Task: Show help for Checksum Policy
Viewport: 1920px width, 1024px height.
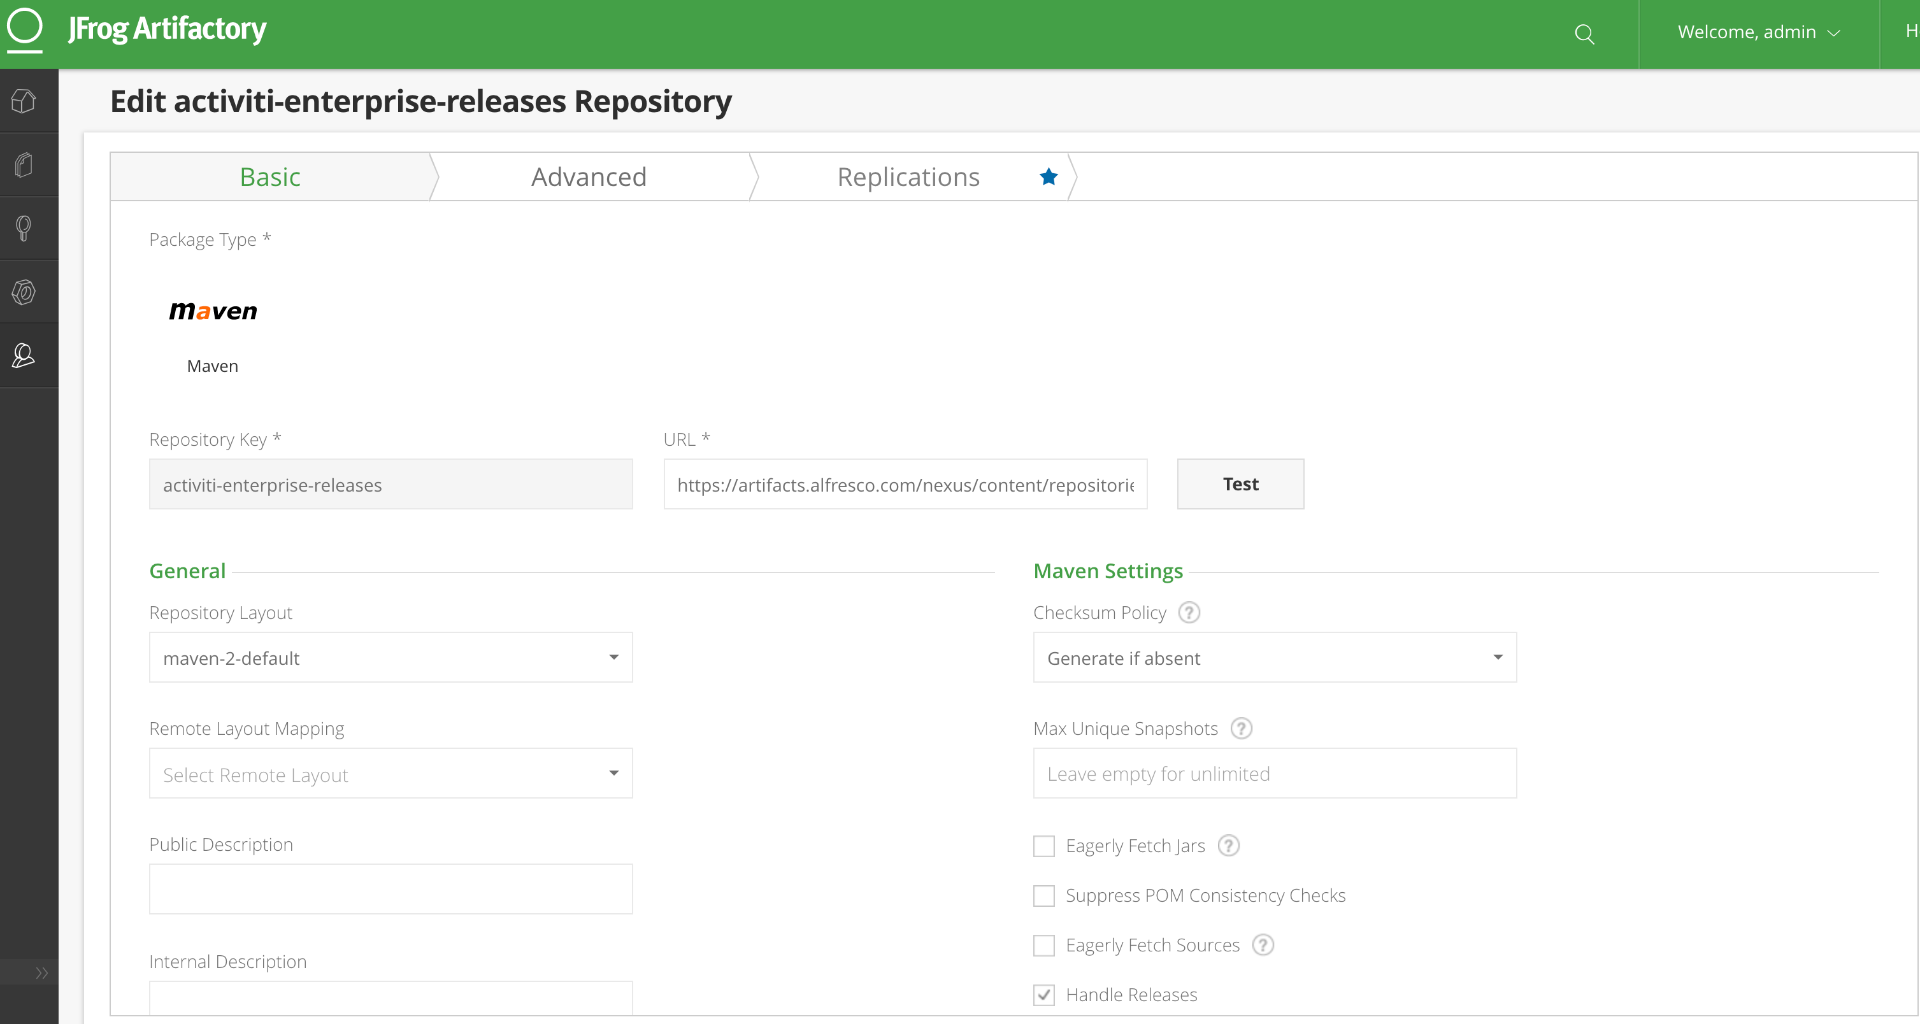Action: coord(1189,612)
